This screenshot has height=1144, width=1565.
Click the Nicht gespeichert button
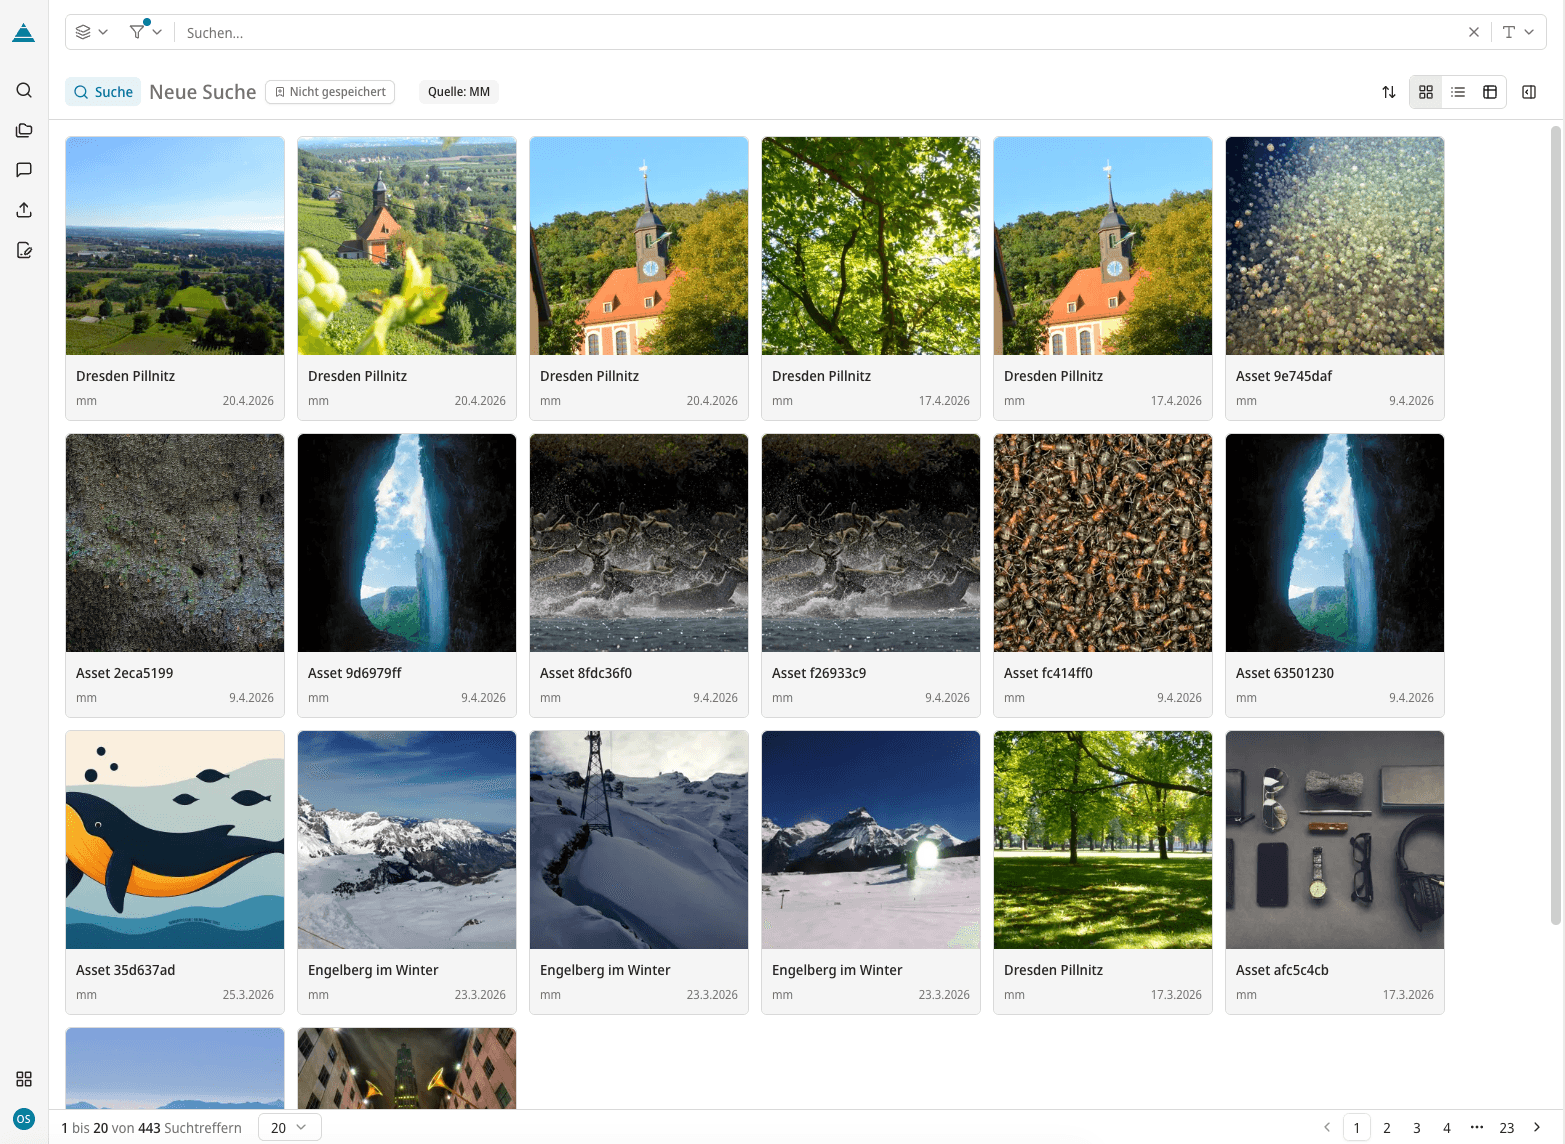[x=330, y=92]
